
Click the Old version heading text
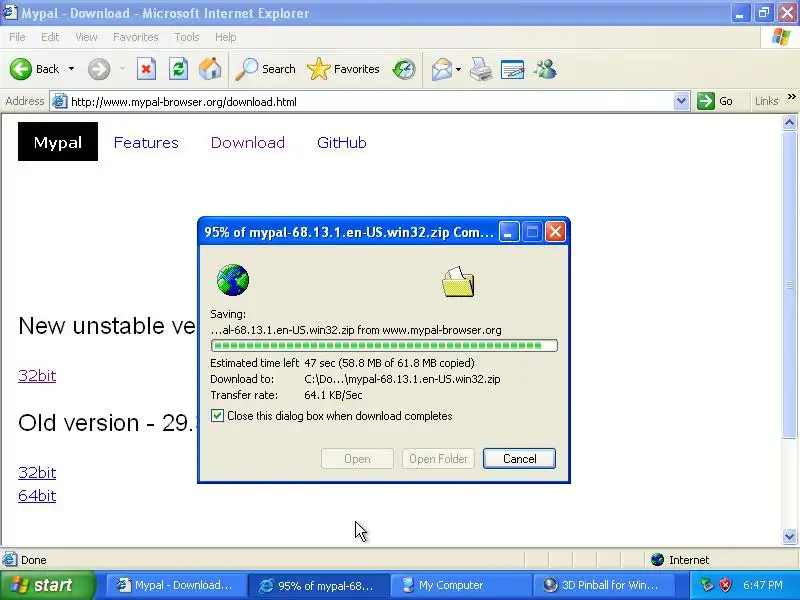coord(108,423)
